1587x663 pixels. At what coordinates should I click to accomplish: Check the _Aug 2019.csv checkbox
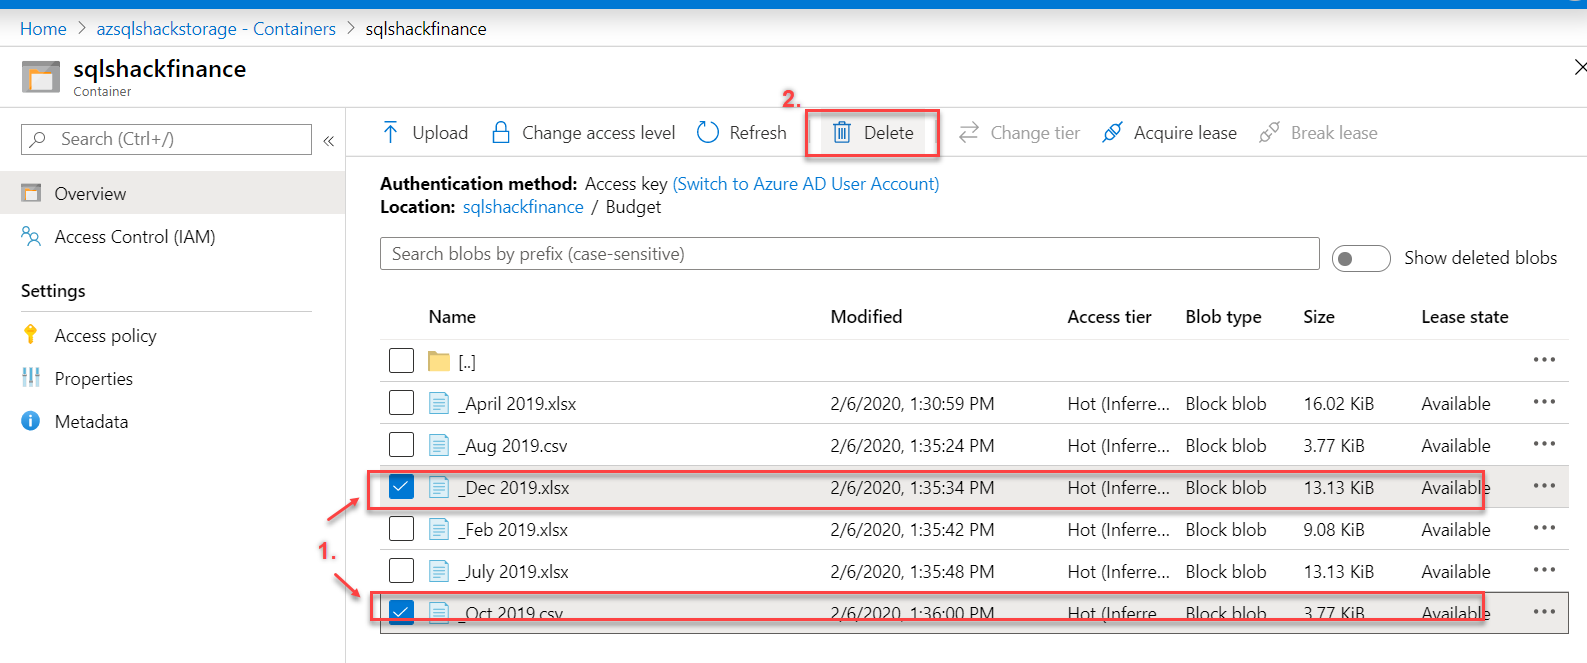(401, 444)
